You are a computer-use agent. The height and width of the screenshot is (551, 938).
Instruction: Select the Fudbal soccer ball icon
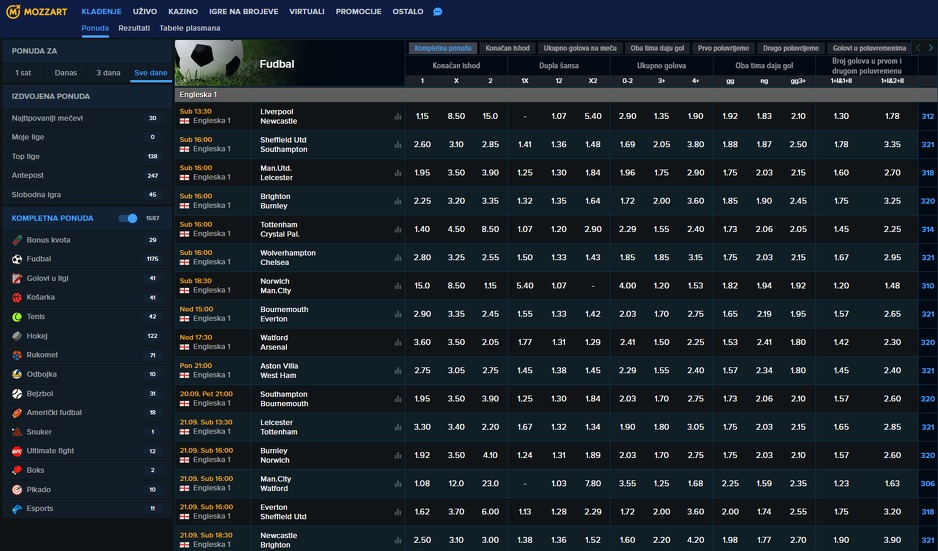coord(17,259)
